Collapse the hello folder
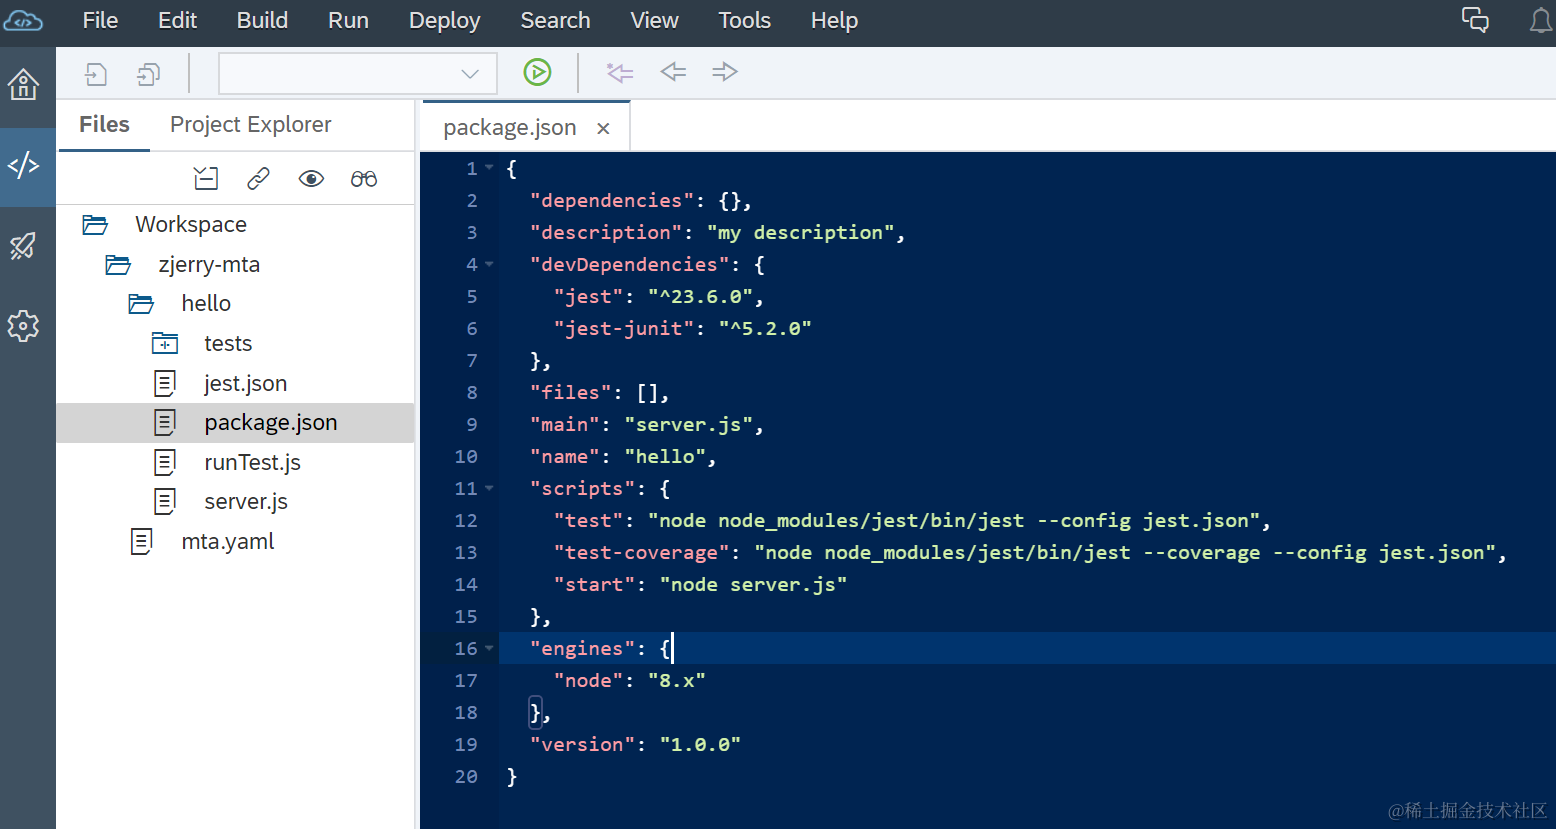This screenshot has width=1556, height=829. point(141,304)
